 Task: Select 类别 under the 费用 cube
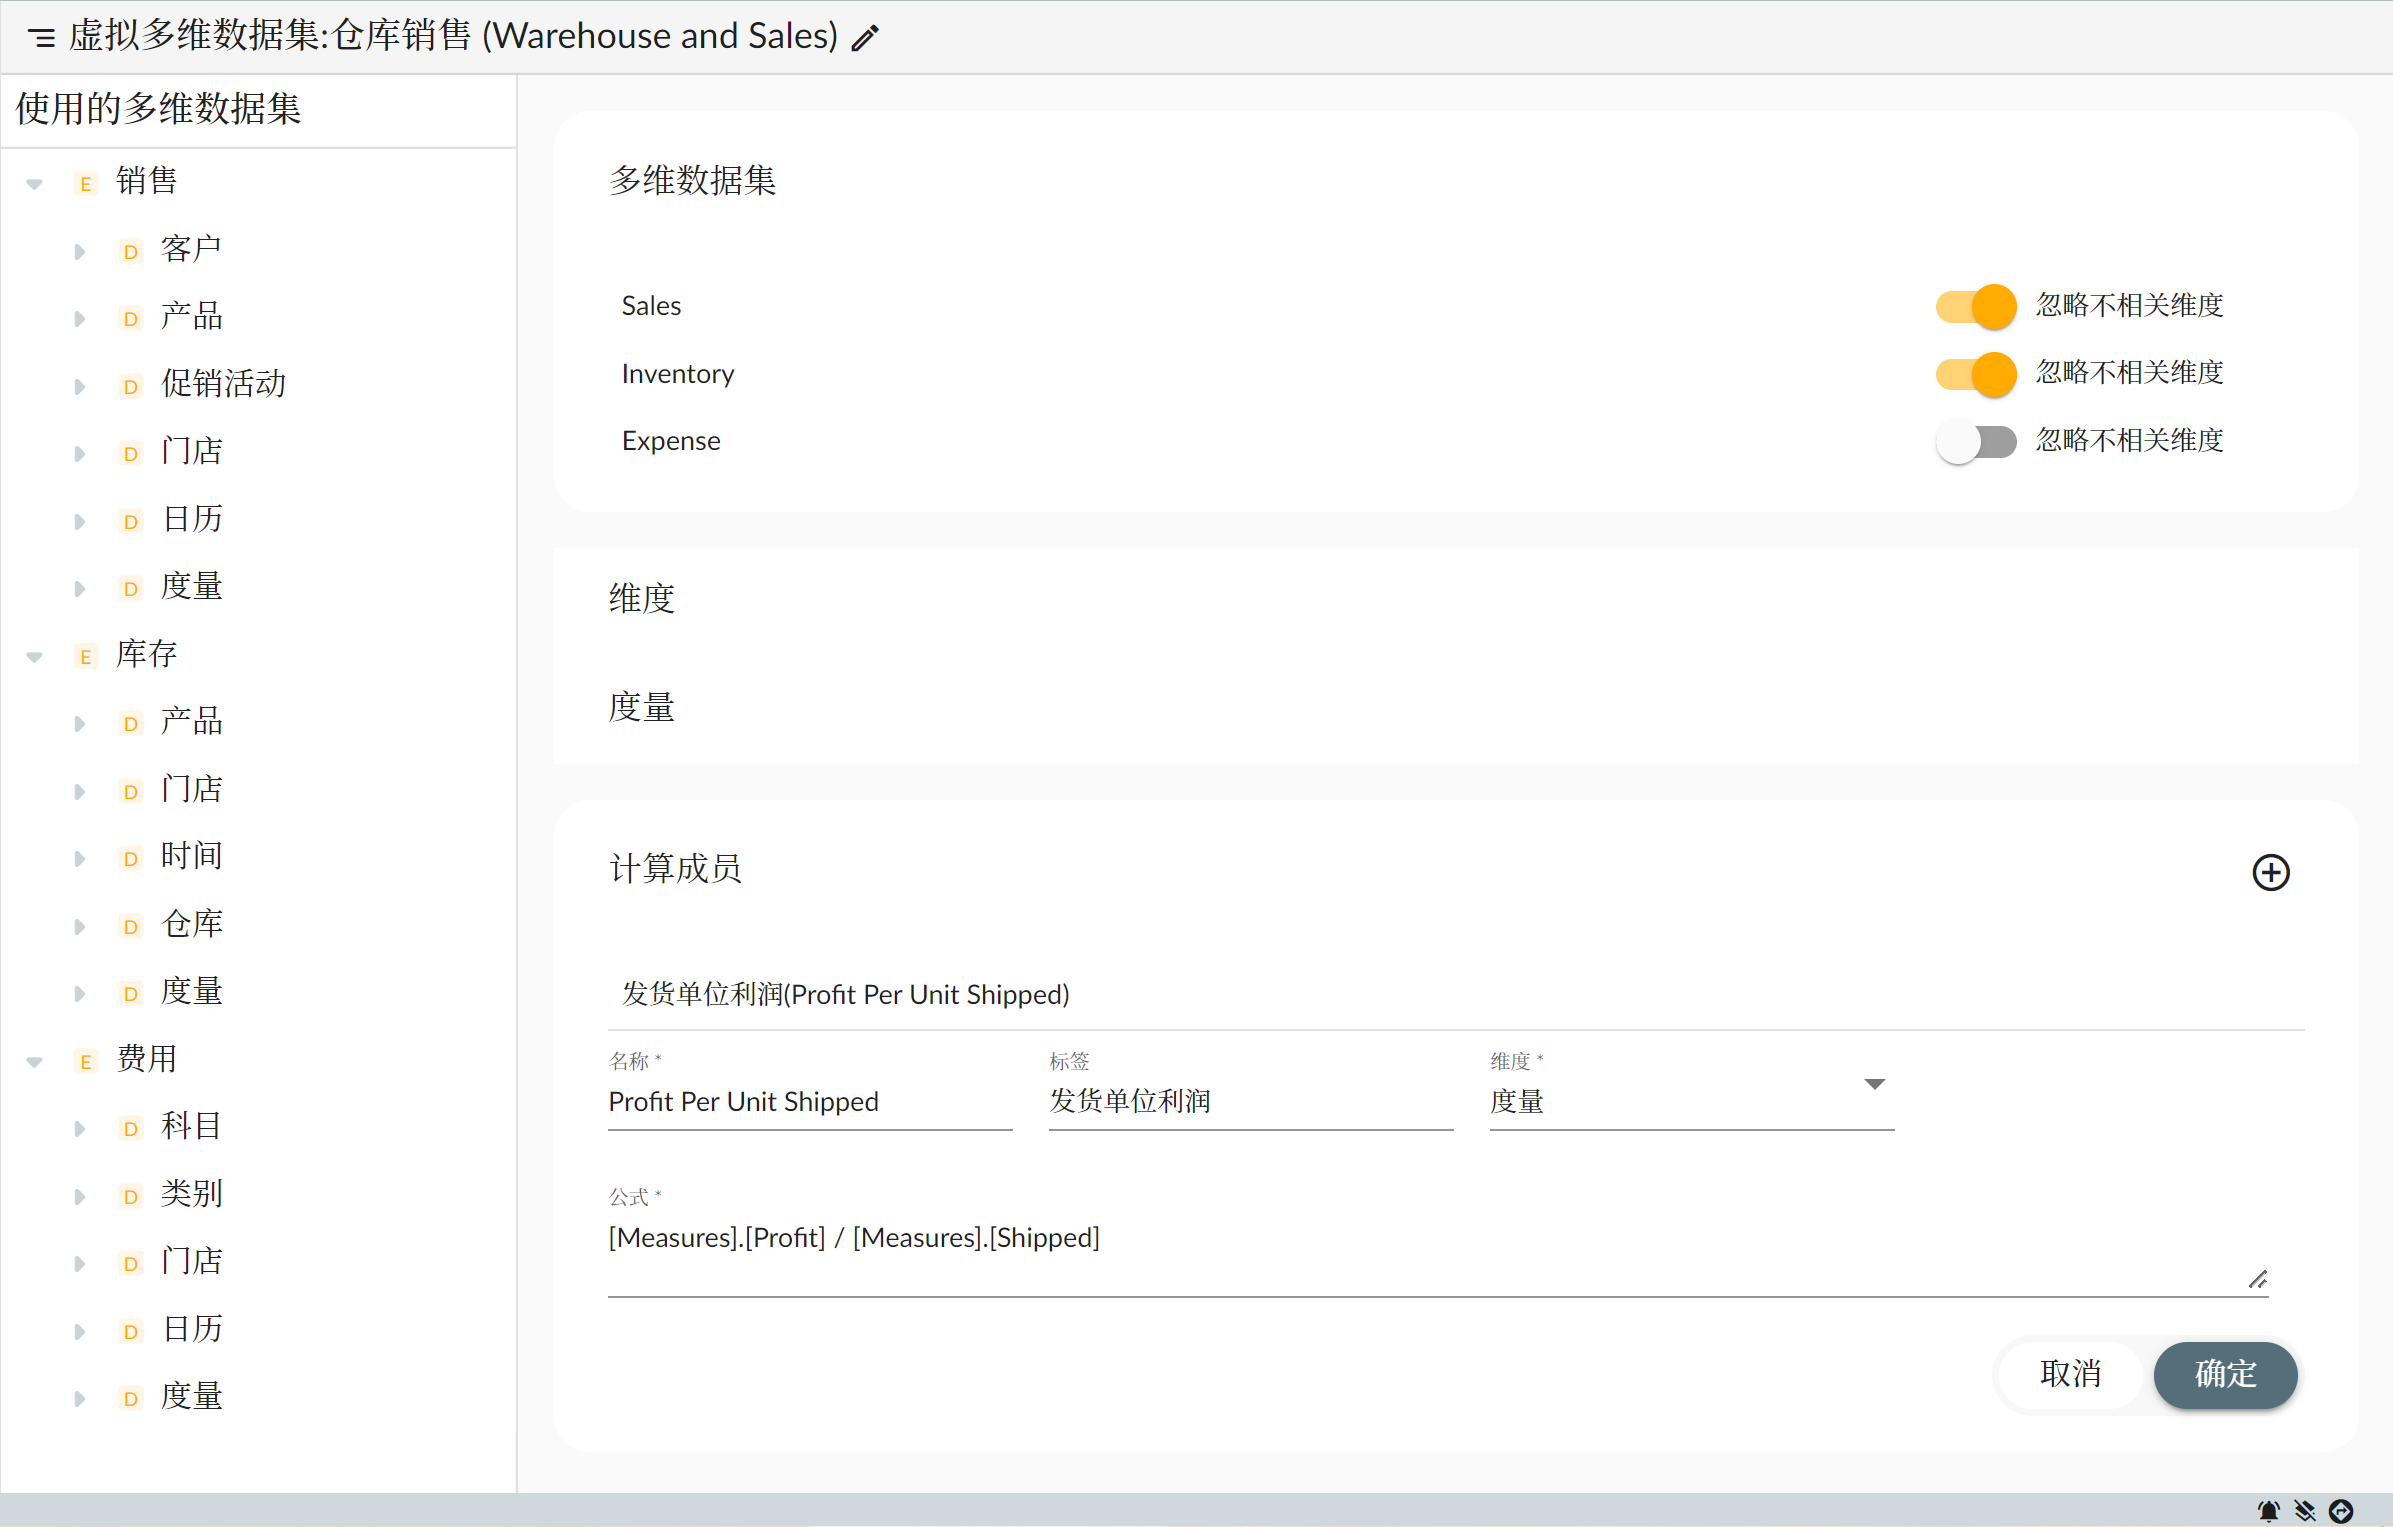192,1195
